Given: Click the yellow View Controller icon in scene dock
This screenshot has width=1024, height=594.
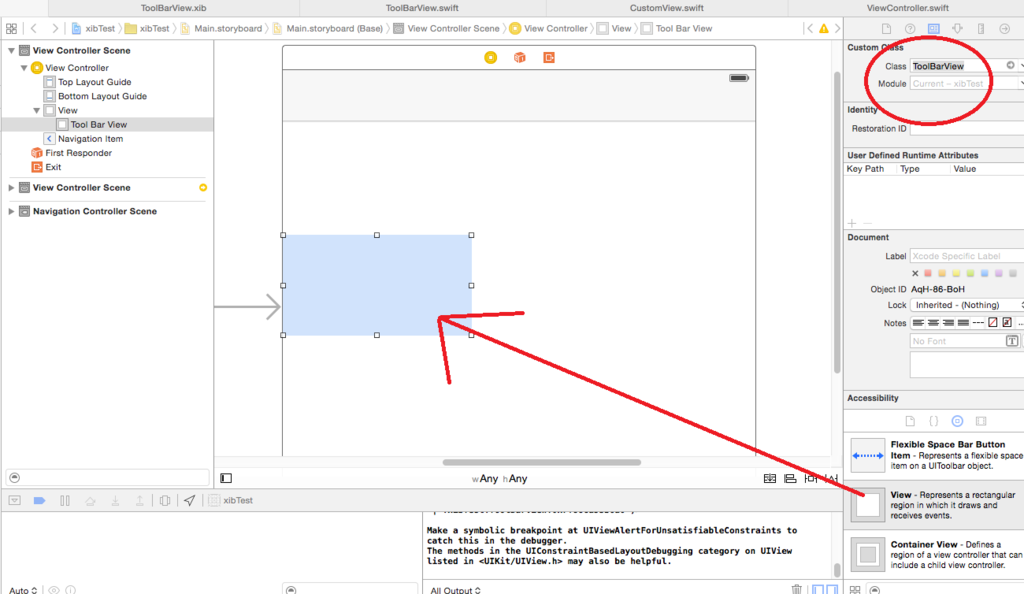Looking at the screenshot, I should coord(490,57).
